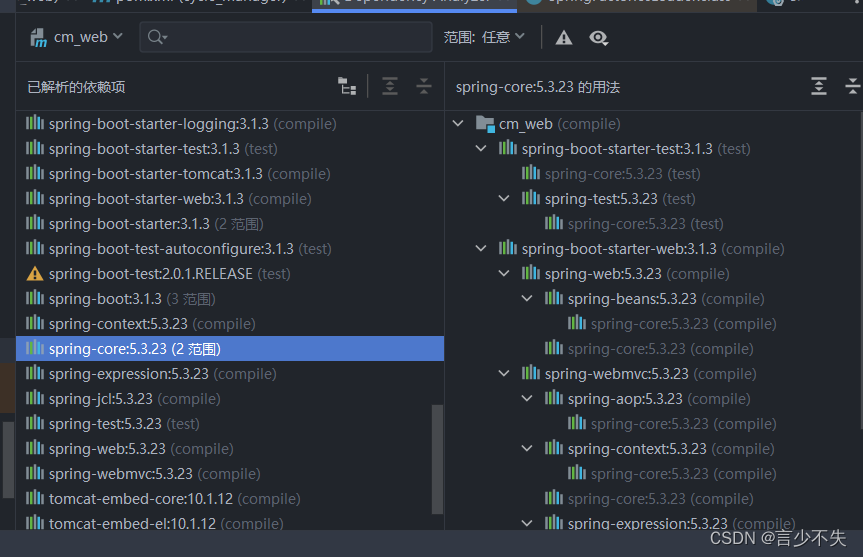Select tomcat-embed-el:10.1.12 dependency

[230, 522]
